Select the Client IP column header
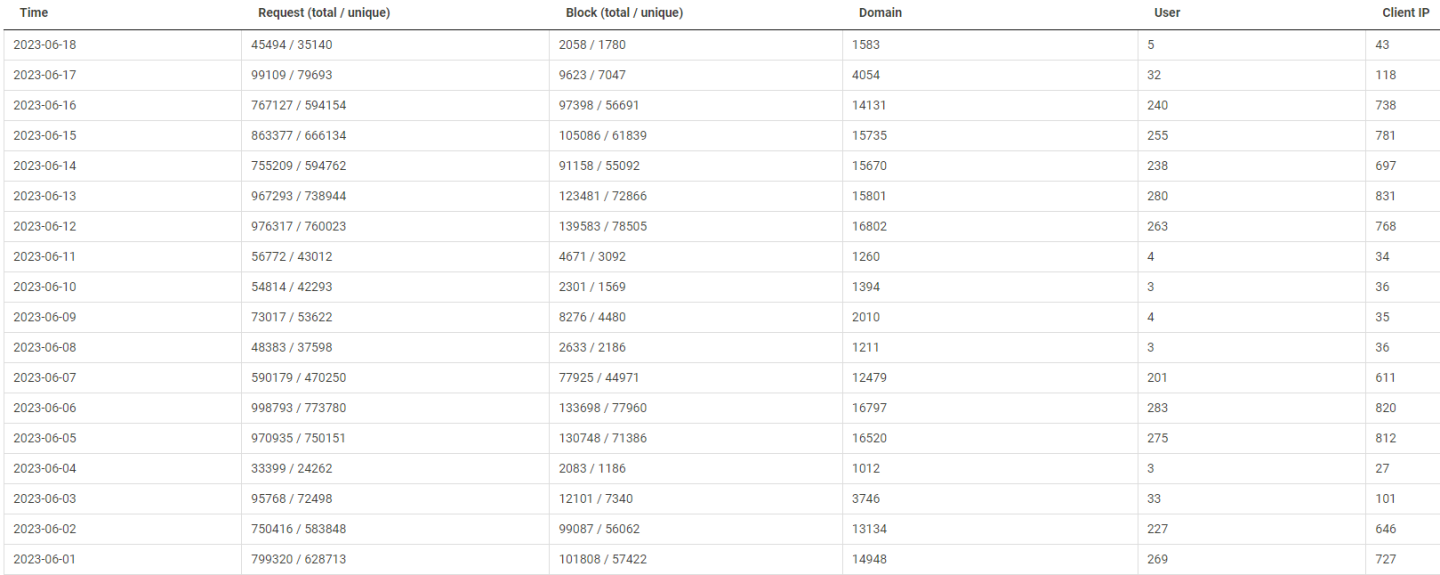The height and width of the screenshot is (575, 1440). 1405,13
